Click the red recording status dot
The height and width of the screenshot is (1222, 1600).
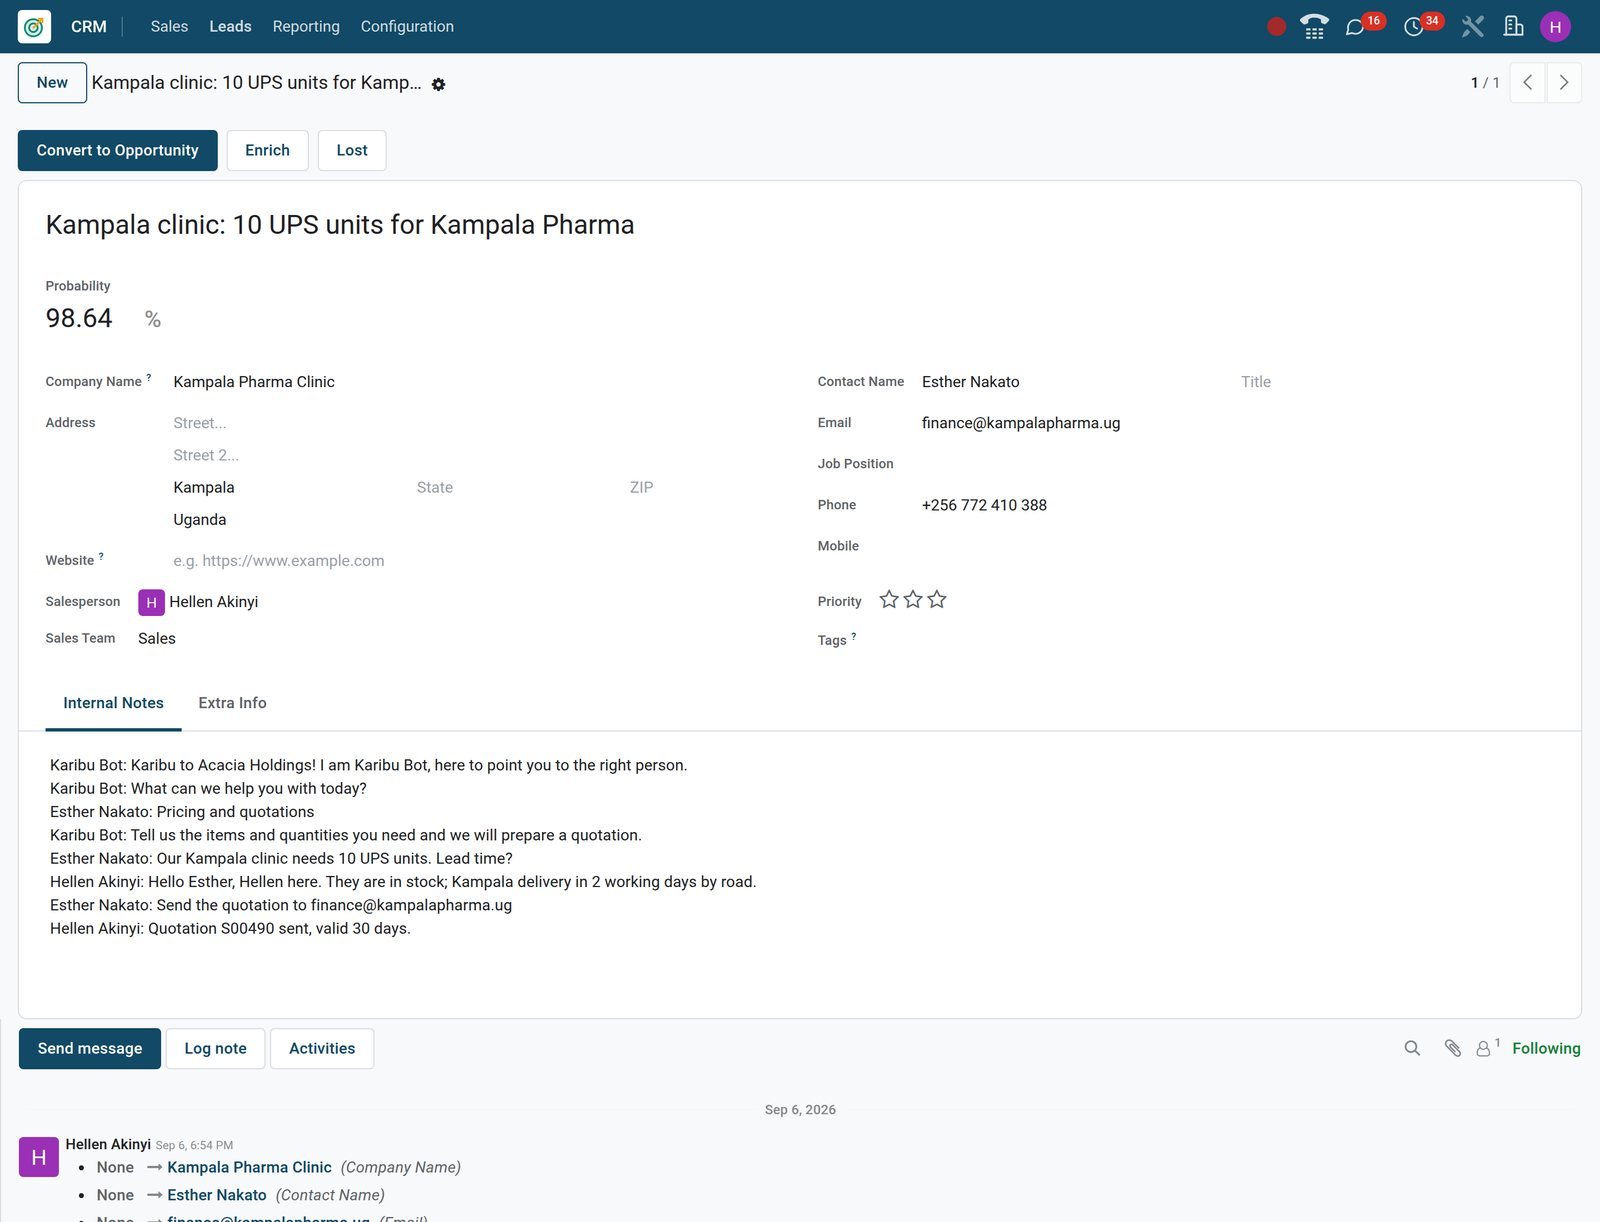click(1276, 27)
